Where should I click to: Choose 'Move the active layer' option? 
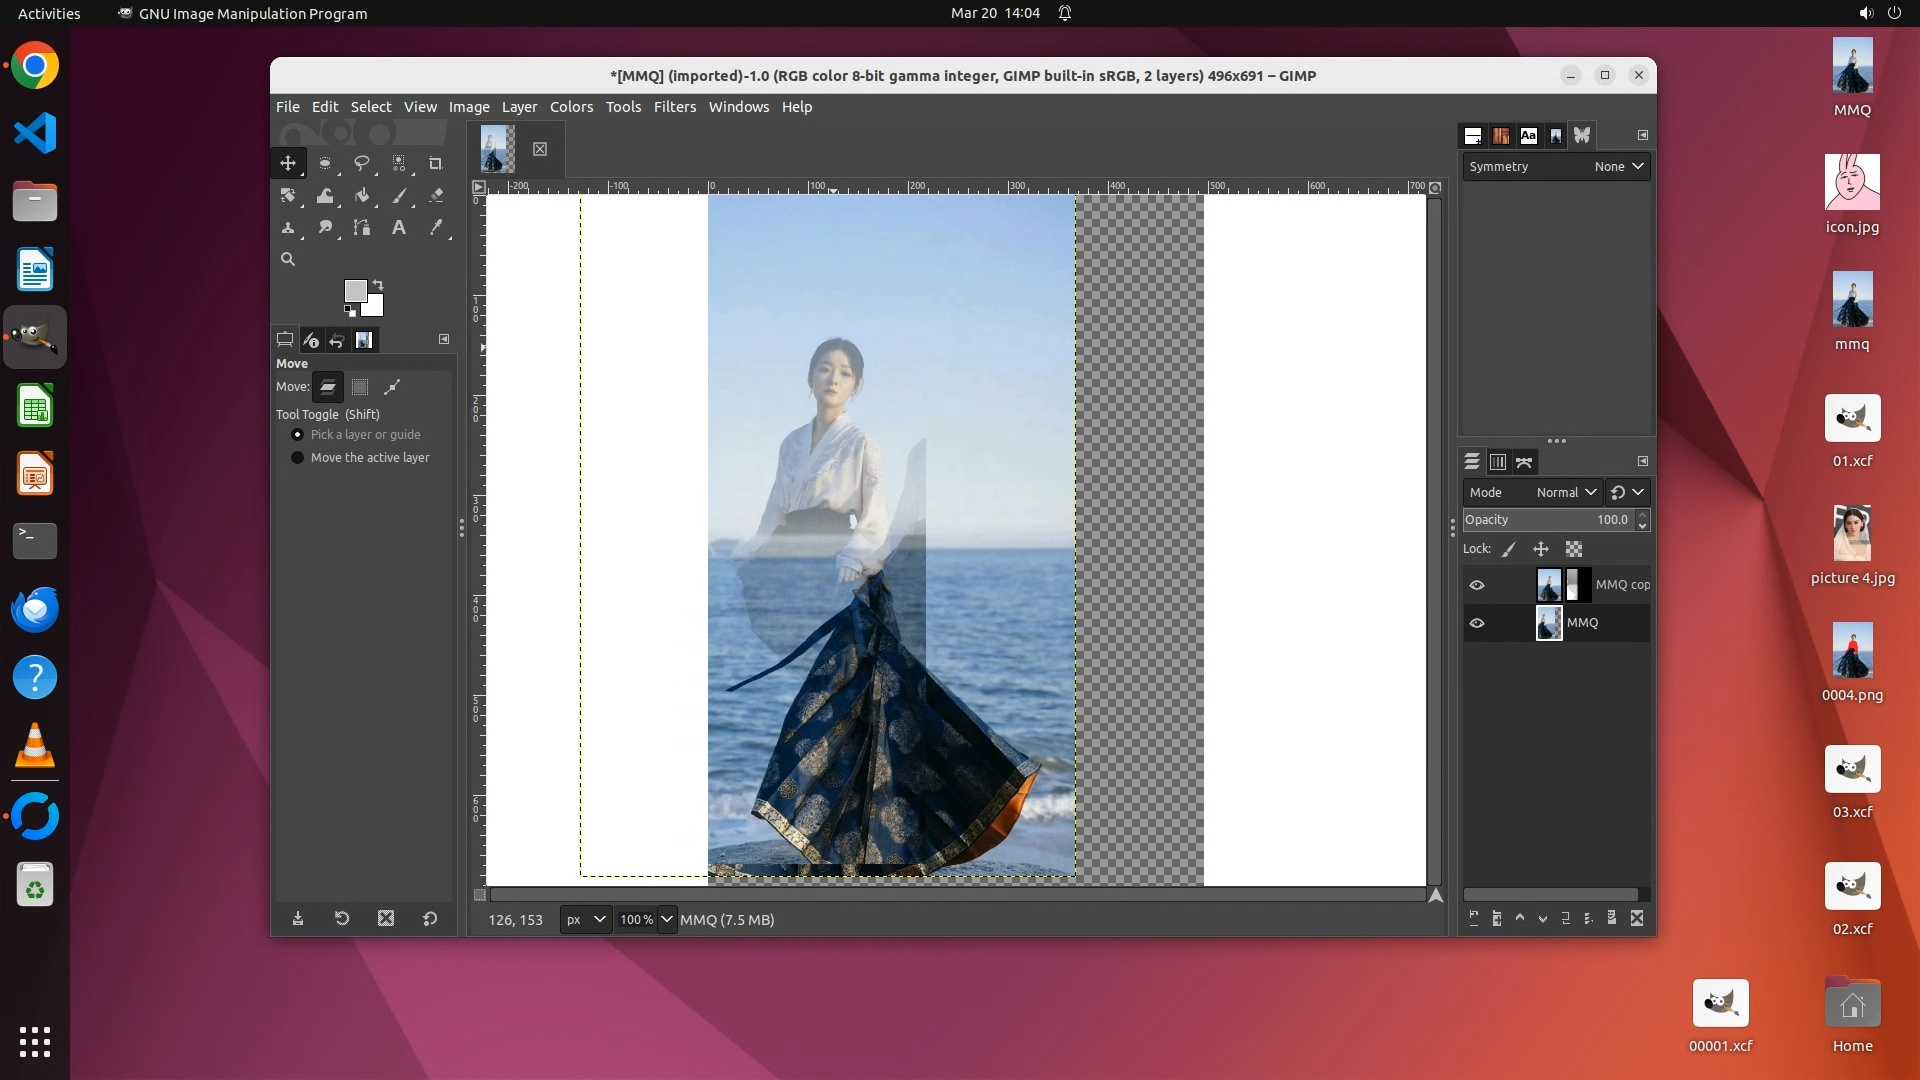[297, 458]
